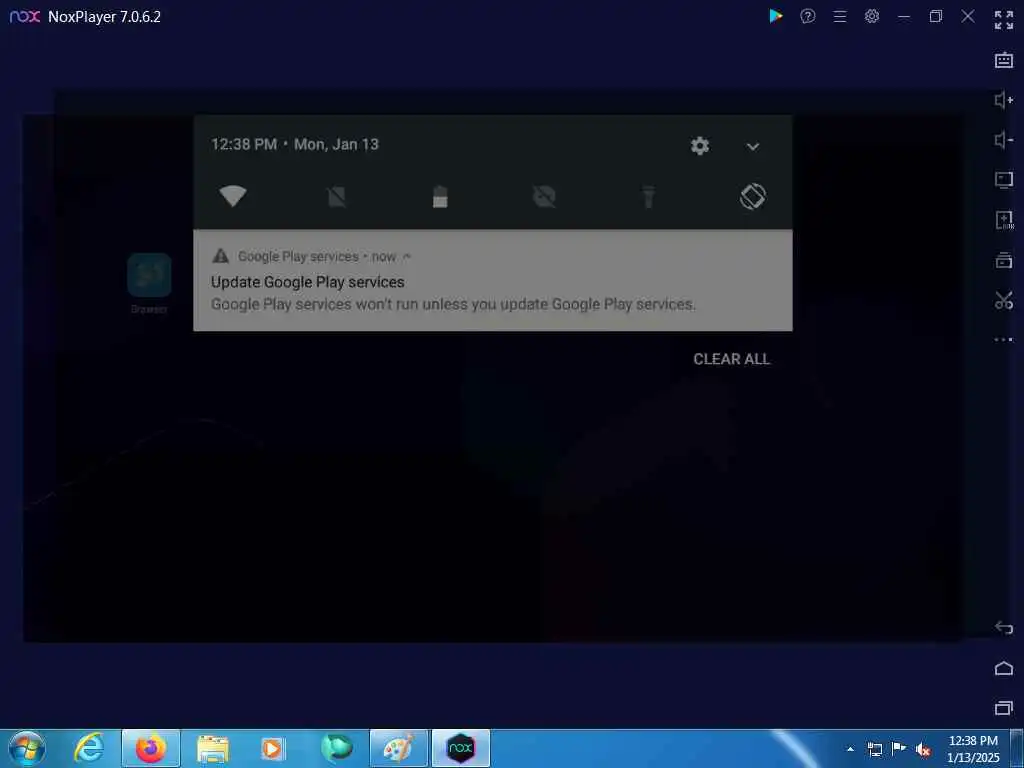Image resolution: width=1024 pixels, height=768 pixels.
Task: Enter NoxPlayer fullscreen mode
Action: pyautogui.click(x=1004, y=20)
